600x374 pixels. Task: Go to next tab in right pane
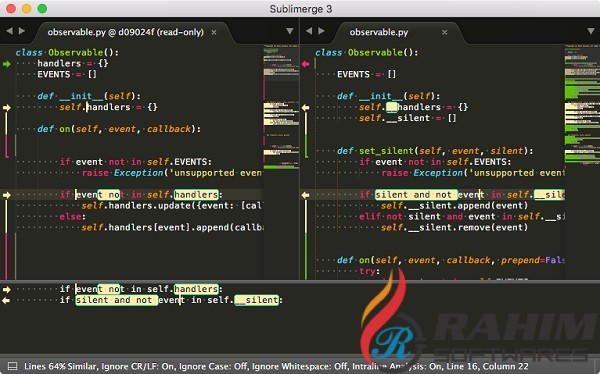[x=321, y=31]
